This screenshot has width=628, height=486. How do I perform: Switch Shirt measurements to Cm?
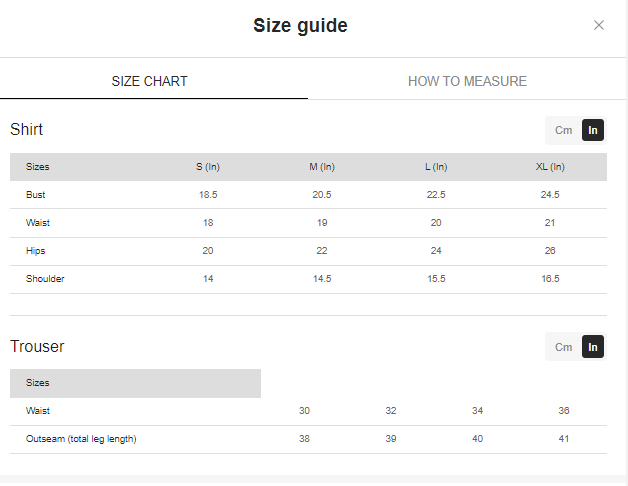coord(563,130)
